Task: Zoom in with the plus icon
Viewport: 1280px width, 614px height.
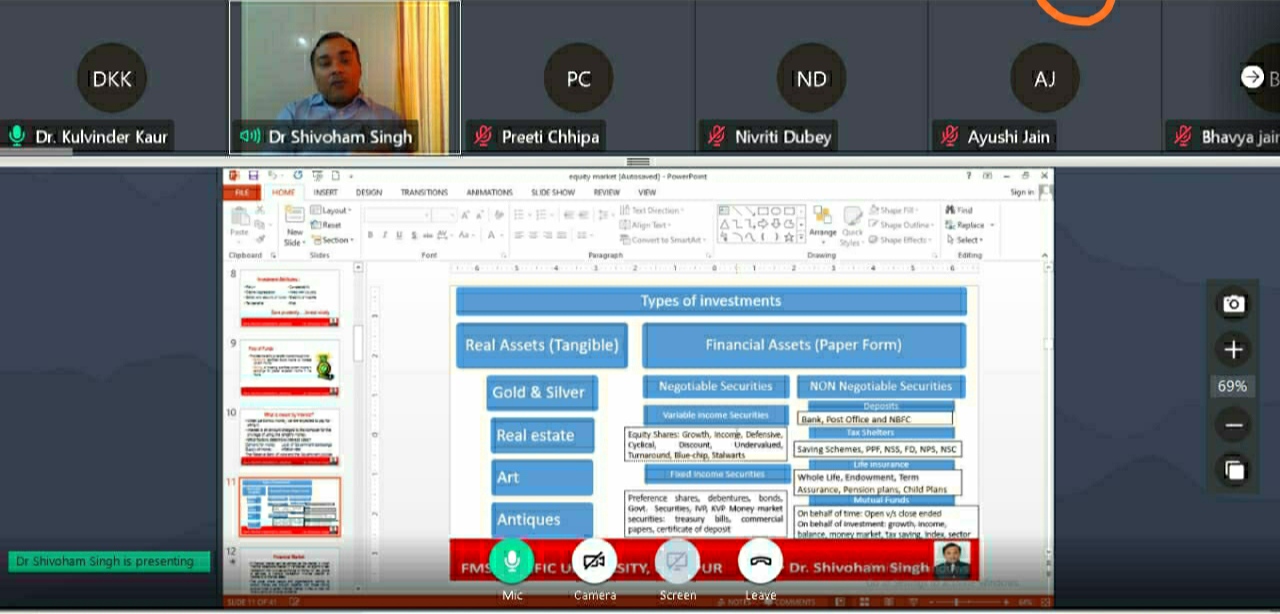Action: pos(1233,349)
